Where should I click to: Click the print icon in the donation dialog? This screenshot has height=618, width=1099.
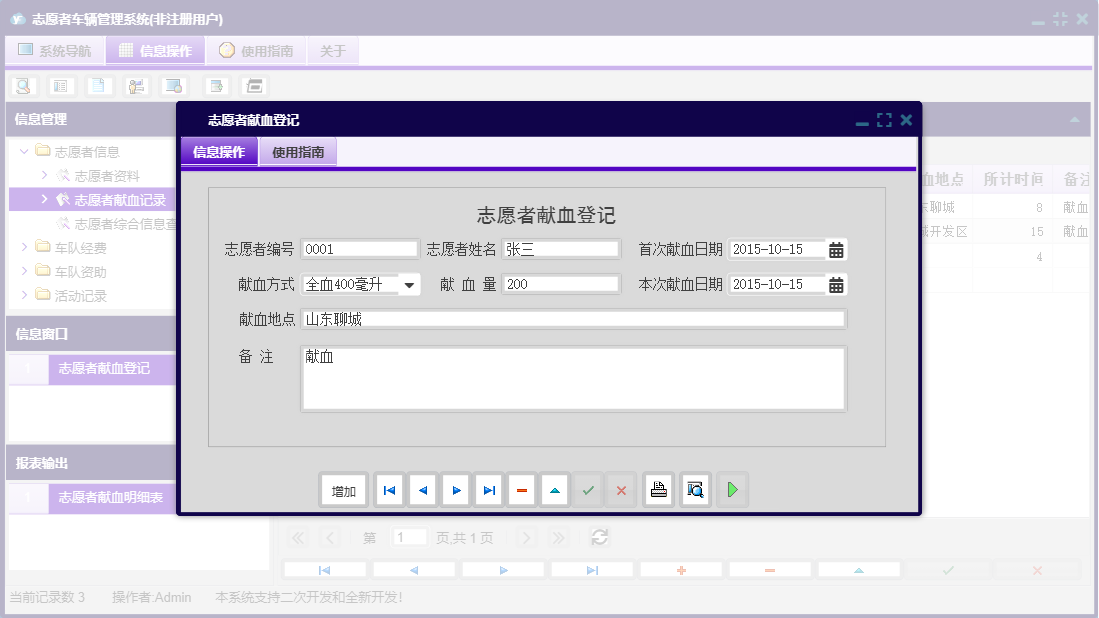(658, 489)
